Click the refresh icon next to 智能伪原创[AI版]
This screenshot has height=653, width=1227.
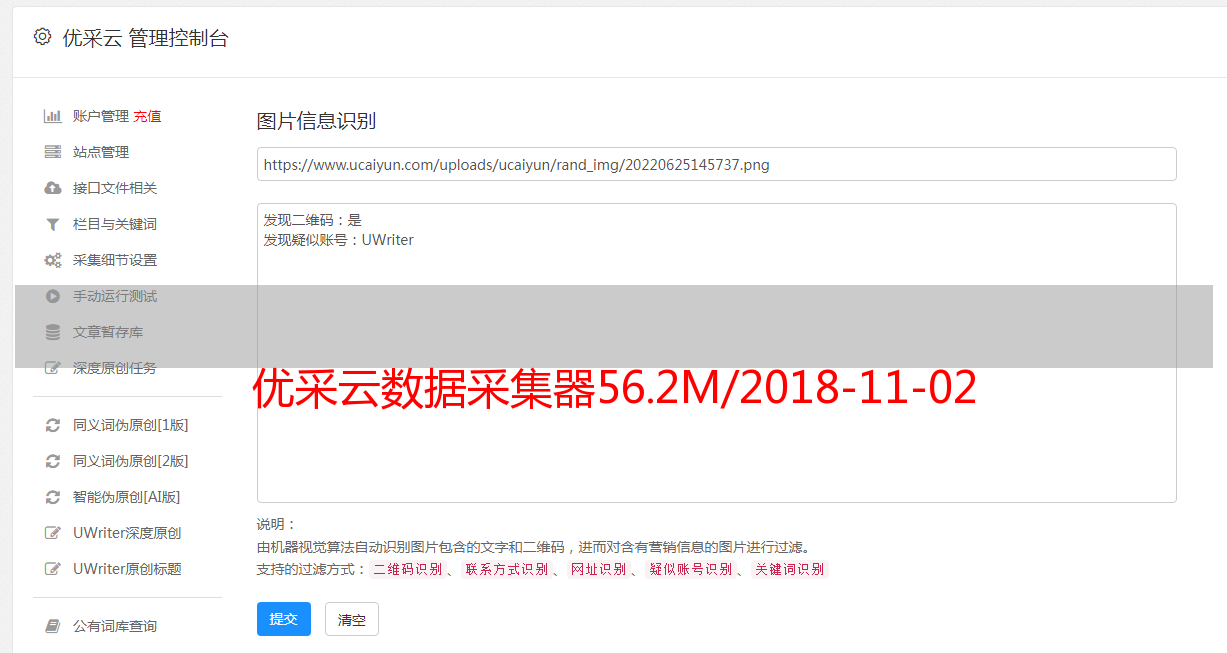tap(53, 497)
